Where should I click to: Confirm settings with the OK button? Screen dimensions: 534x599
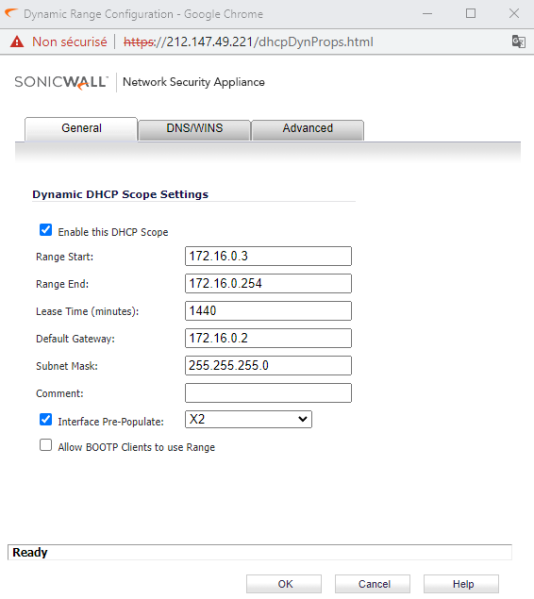[x=284, y=584]
